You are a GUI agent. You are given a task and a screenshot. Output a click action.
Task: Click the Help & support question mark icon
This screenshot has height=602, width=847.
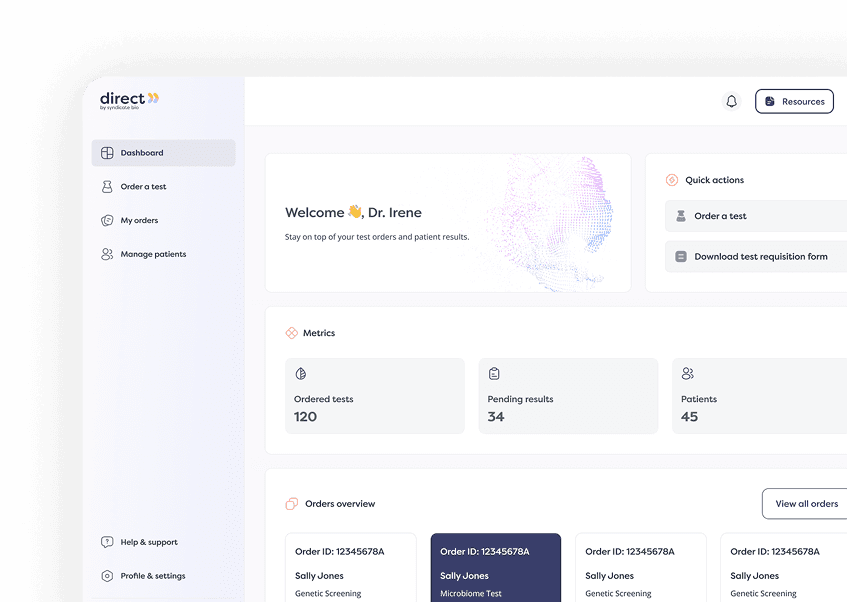(x=107, y=542)
